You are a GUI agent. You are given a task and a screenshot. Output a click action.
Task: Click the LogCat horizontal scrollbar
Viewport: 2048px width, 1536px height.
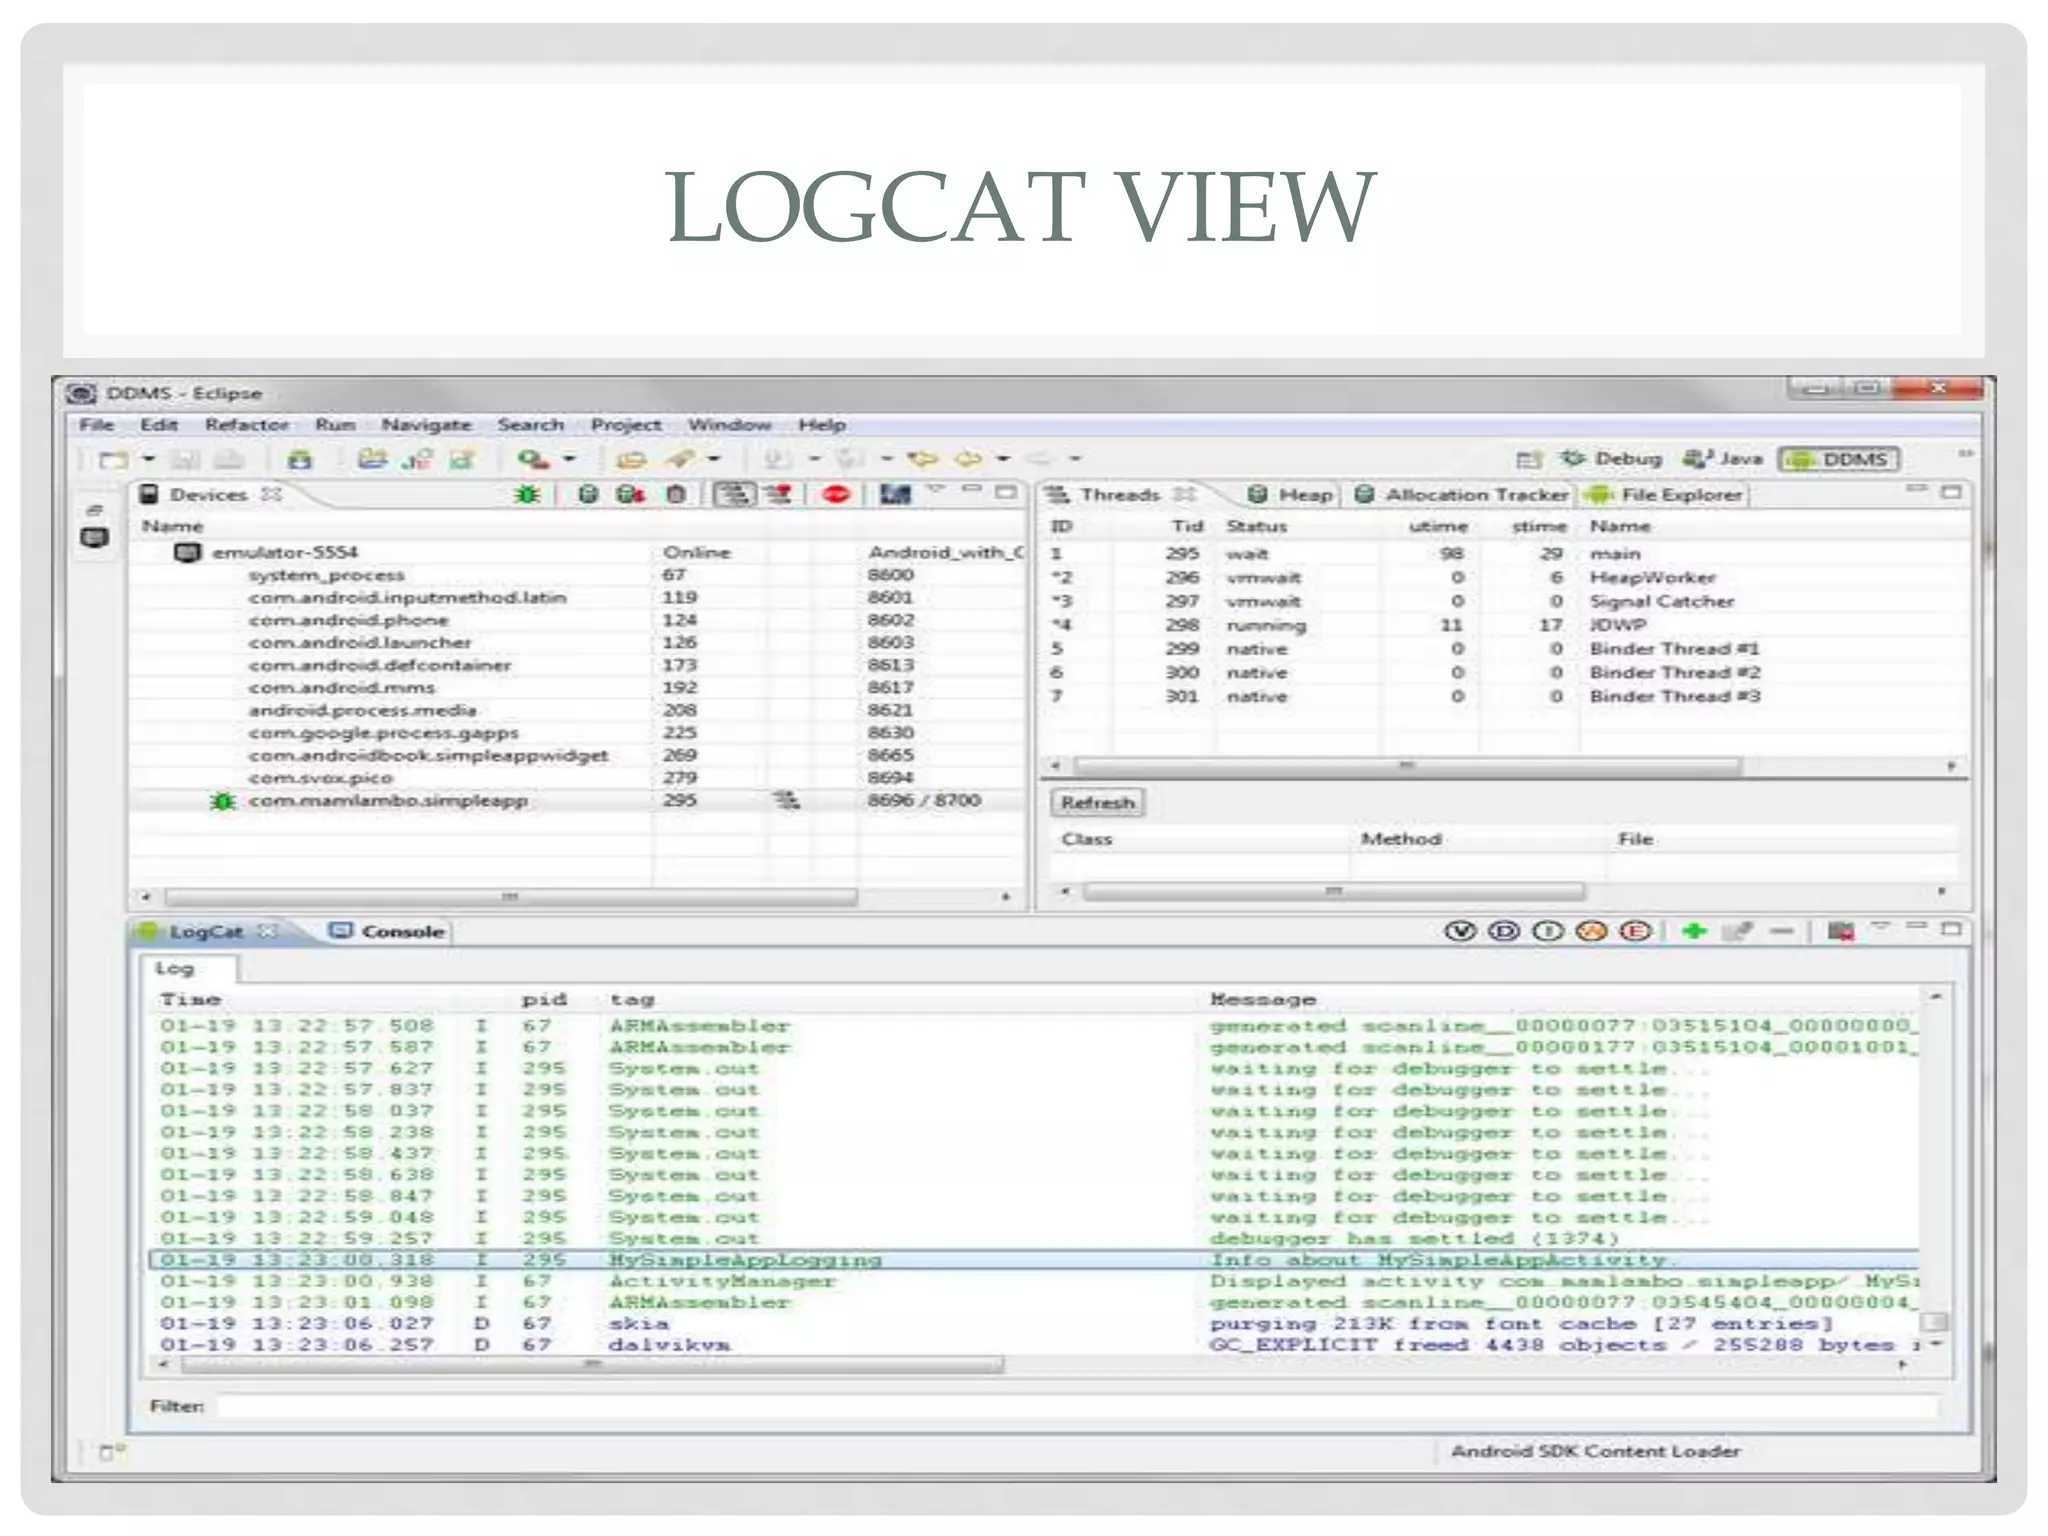click(592, 1364)
